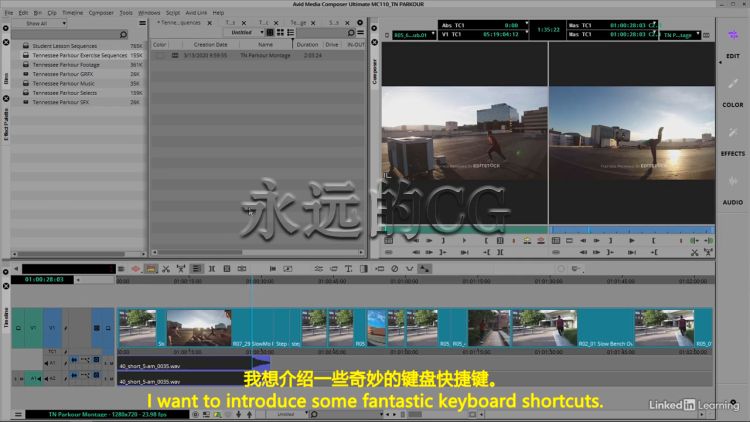Toggle the V1 track monitor icon
The width and height of the screenshot is (750, 422).
(x=108, y=328)
